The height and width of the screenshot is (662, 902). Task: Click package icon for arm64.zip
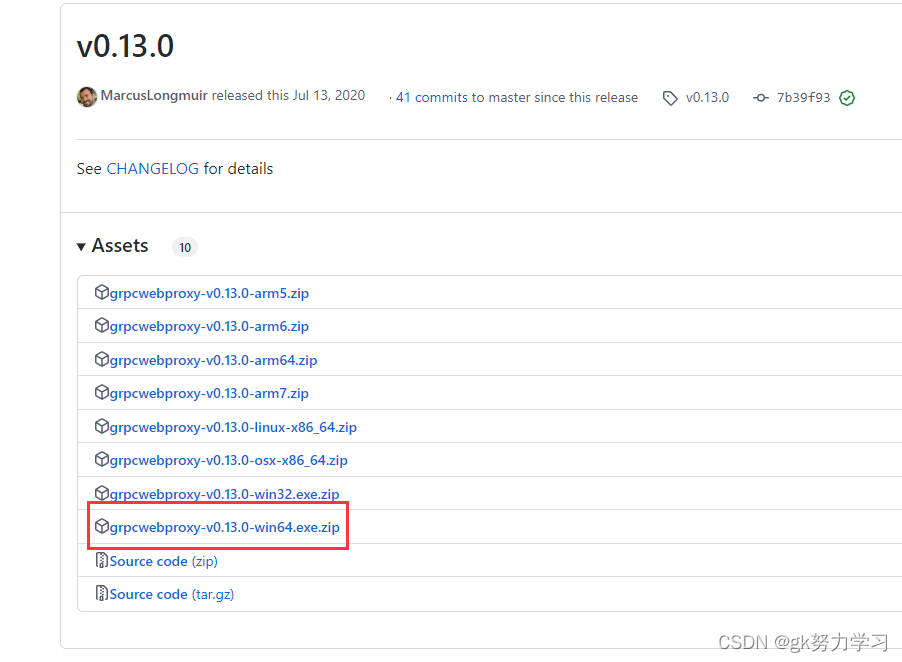coord(101,359)
